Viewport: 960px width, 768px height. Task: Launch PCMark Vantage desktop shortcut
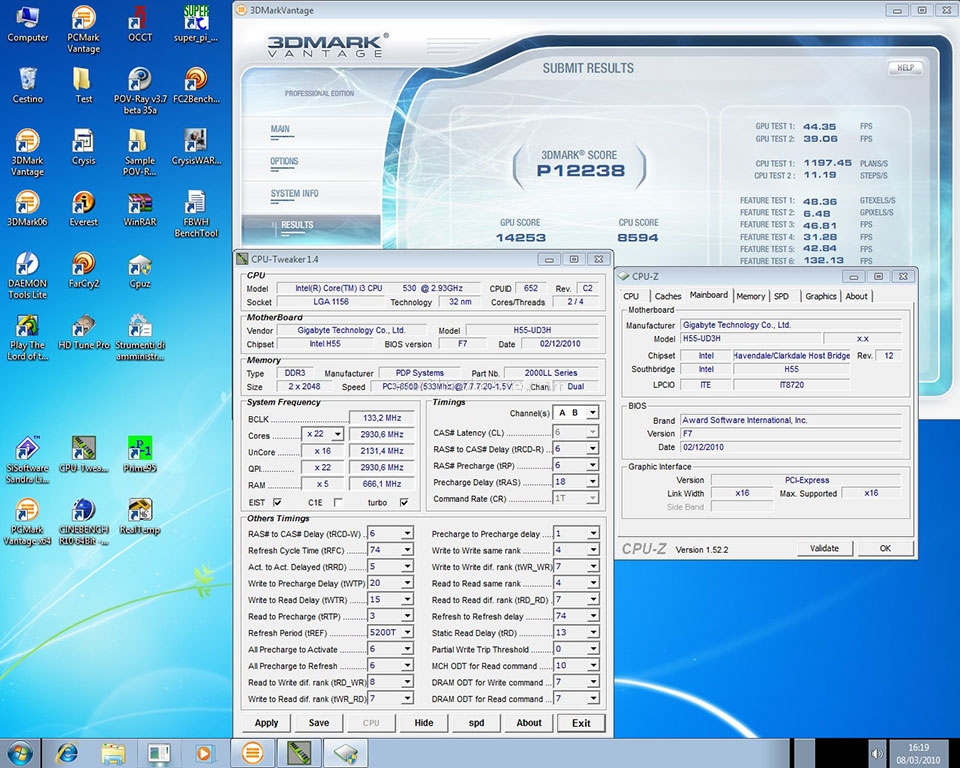[83, 29]
